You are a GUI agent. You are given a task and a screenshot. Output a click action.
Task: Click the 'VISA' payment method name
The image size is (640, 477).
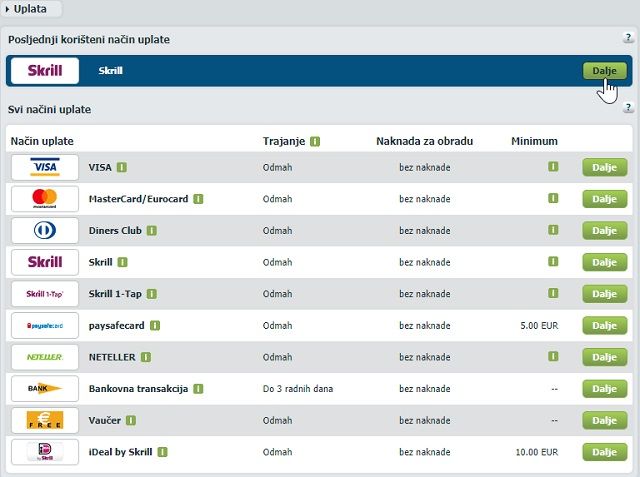[x=100, y=167]
